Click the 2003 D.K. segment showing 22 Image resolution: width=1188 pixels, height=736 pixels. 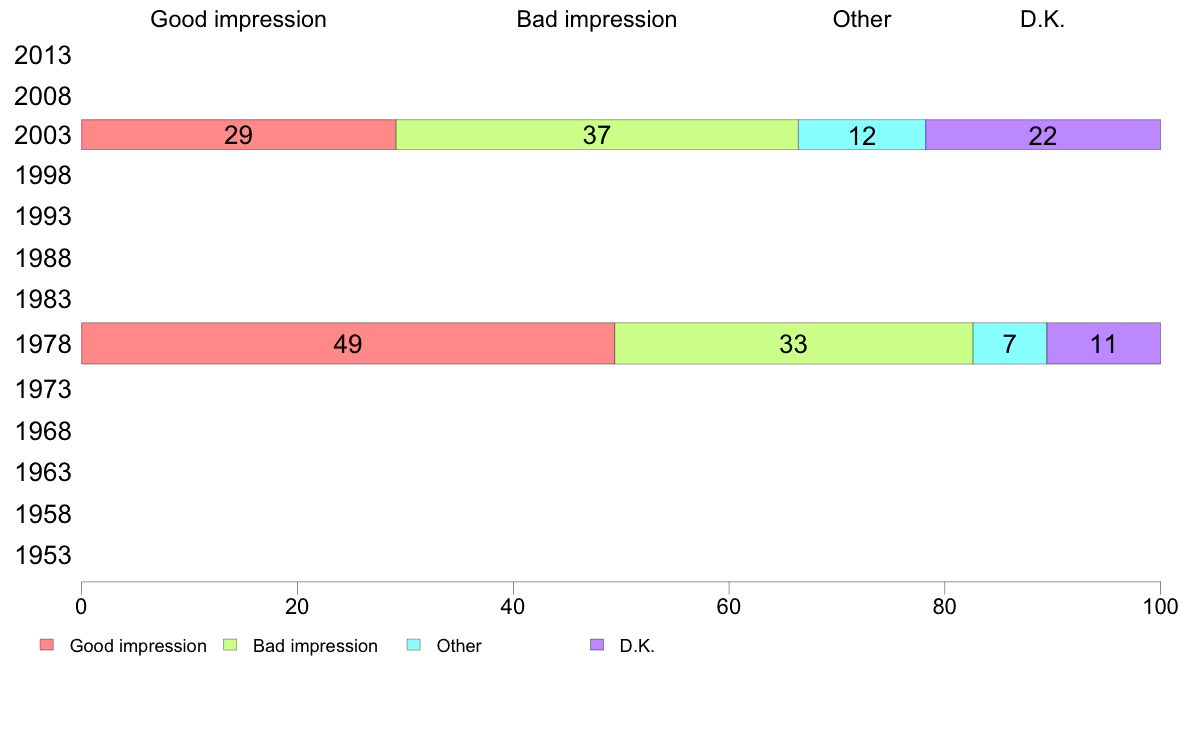click(x=1042, y=135)
